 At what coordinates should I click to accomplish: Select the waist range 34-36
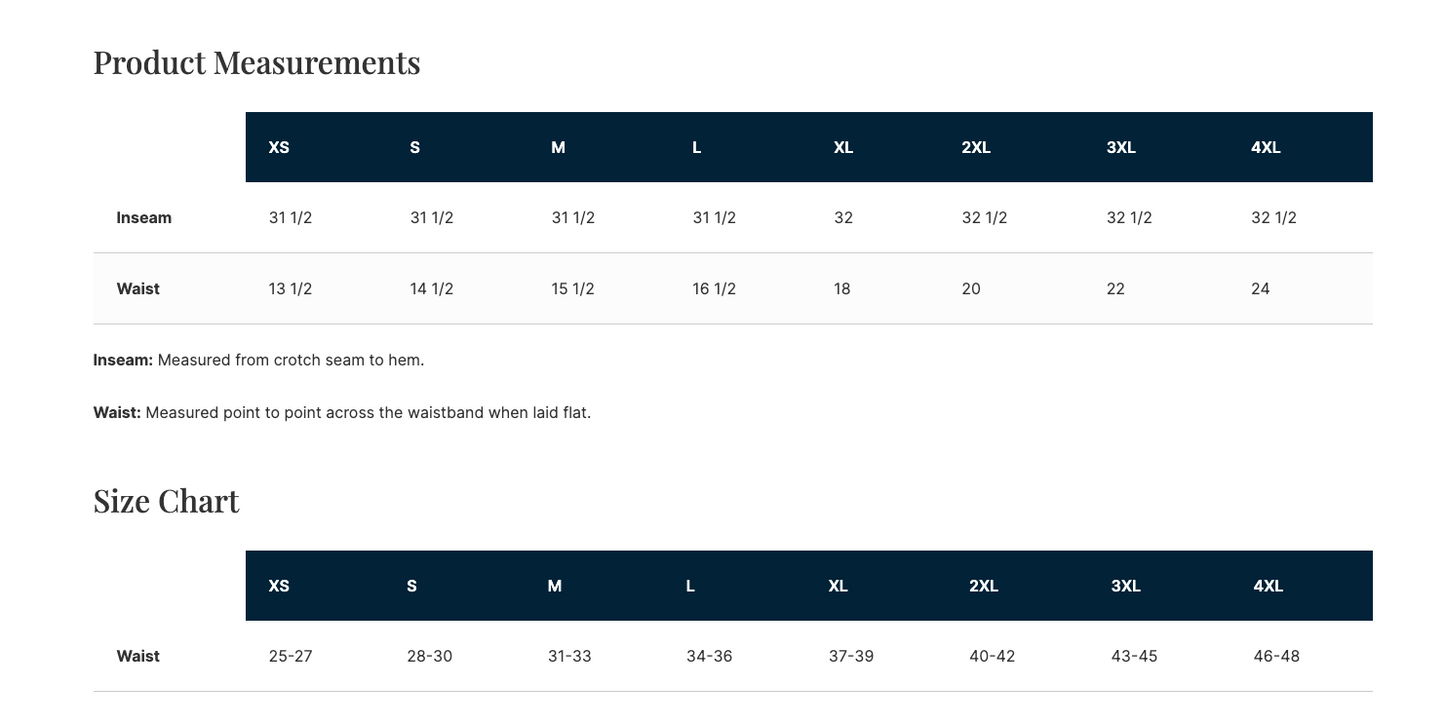tap(709, 656)
